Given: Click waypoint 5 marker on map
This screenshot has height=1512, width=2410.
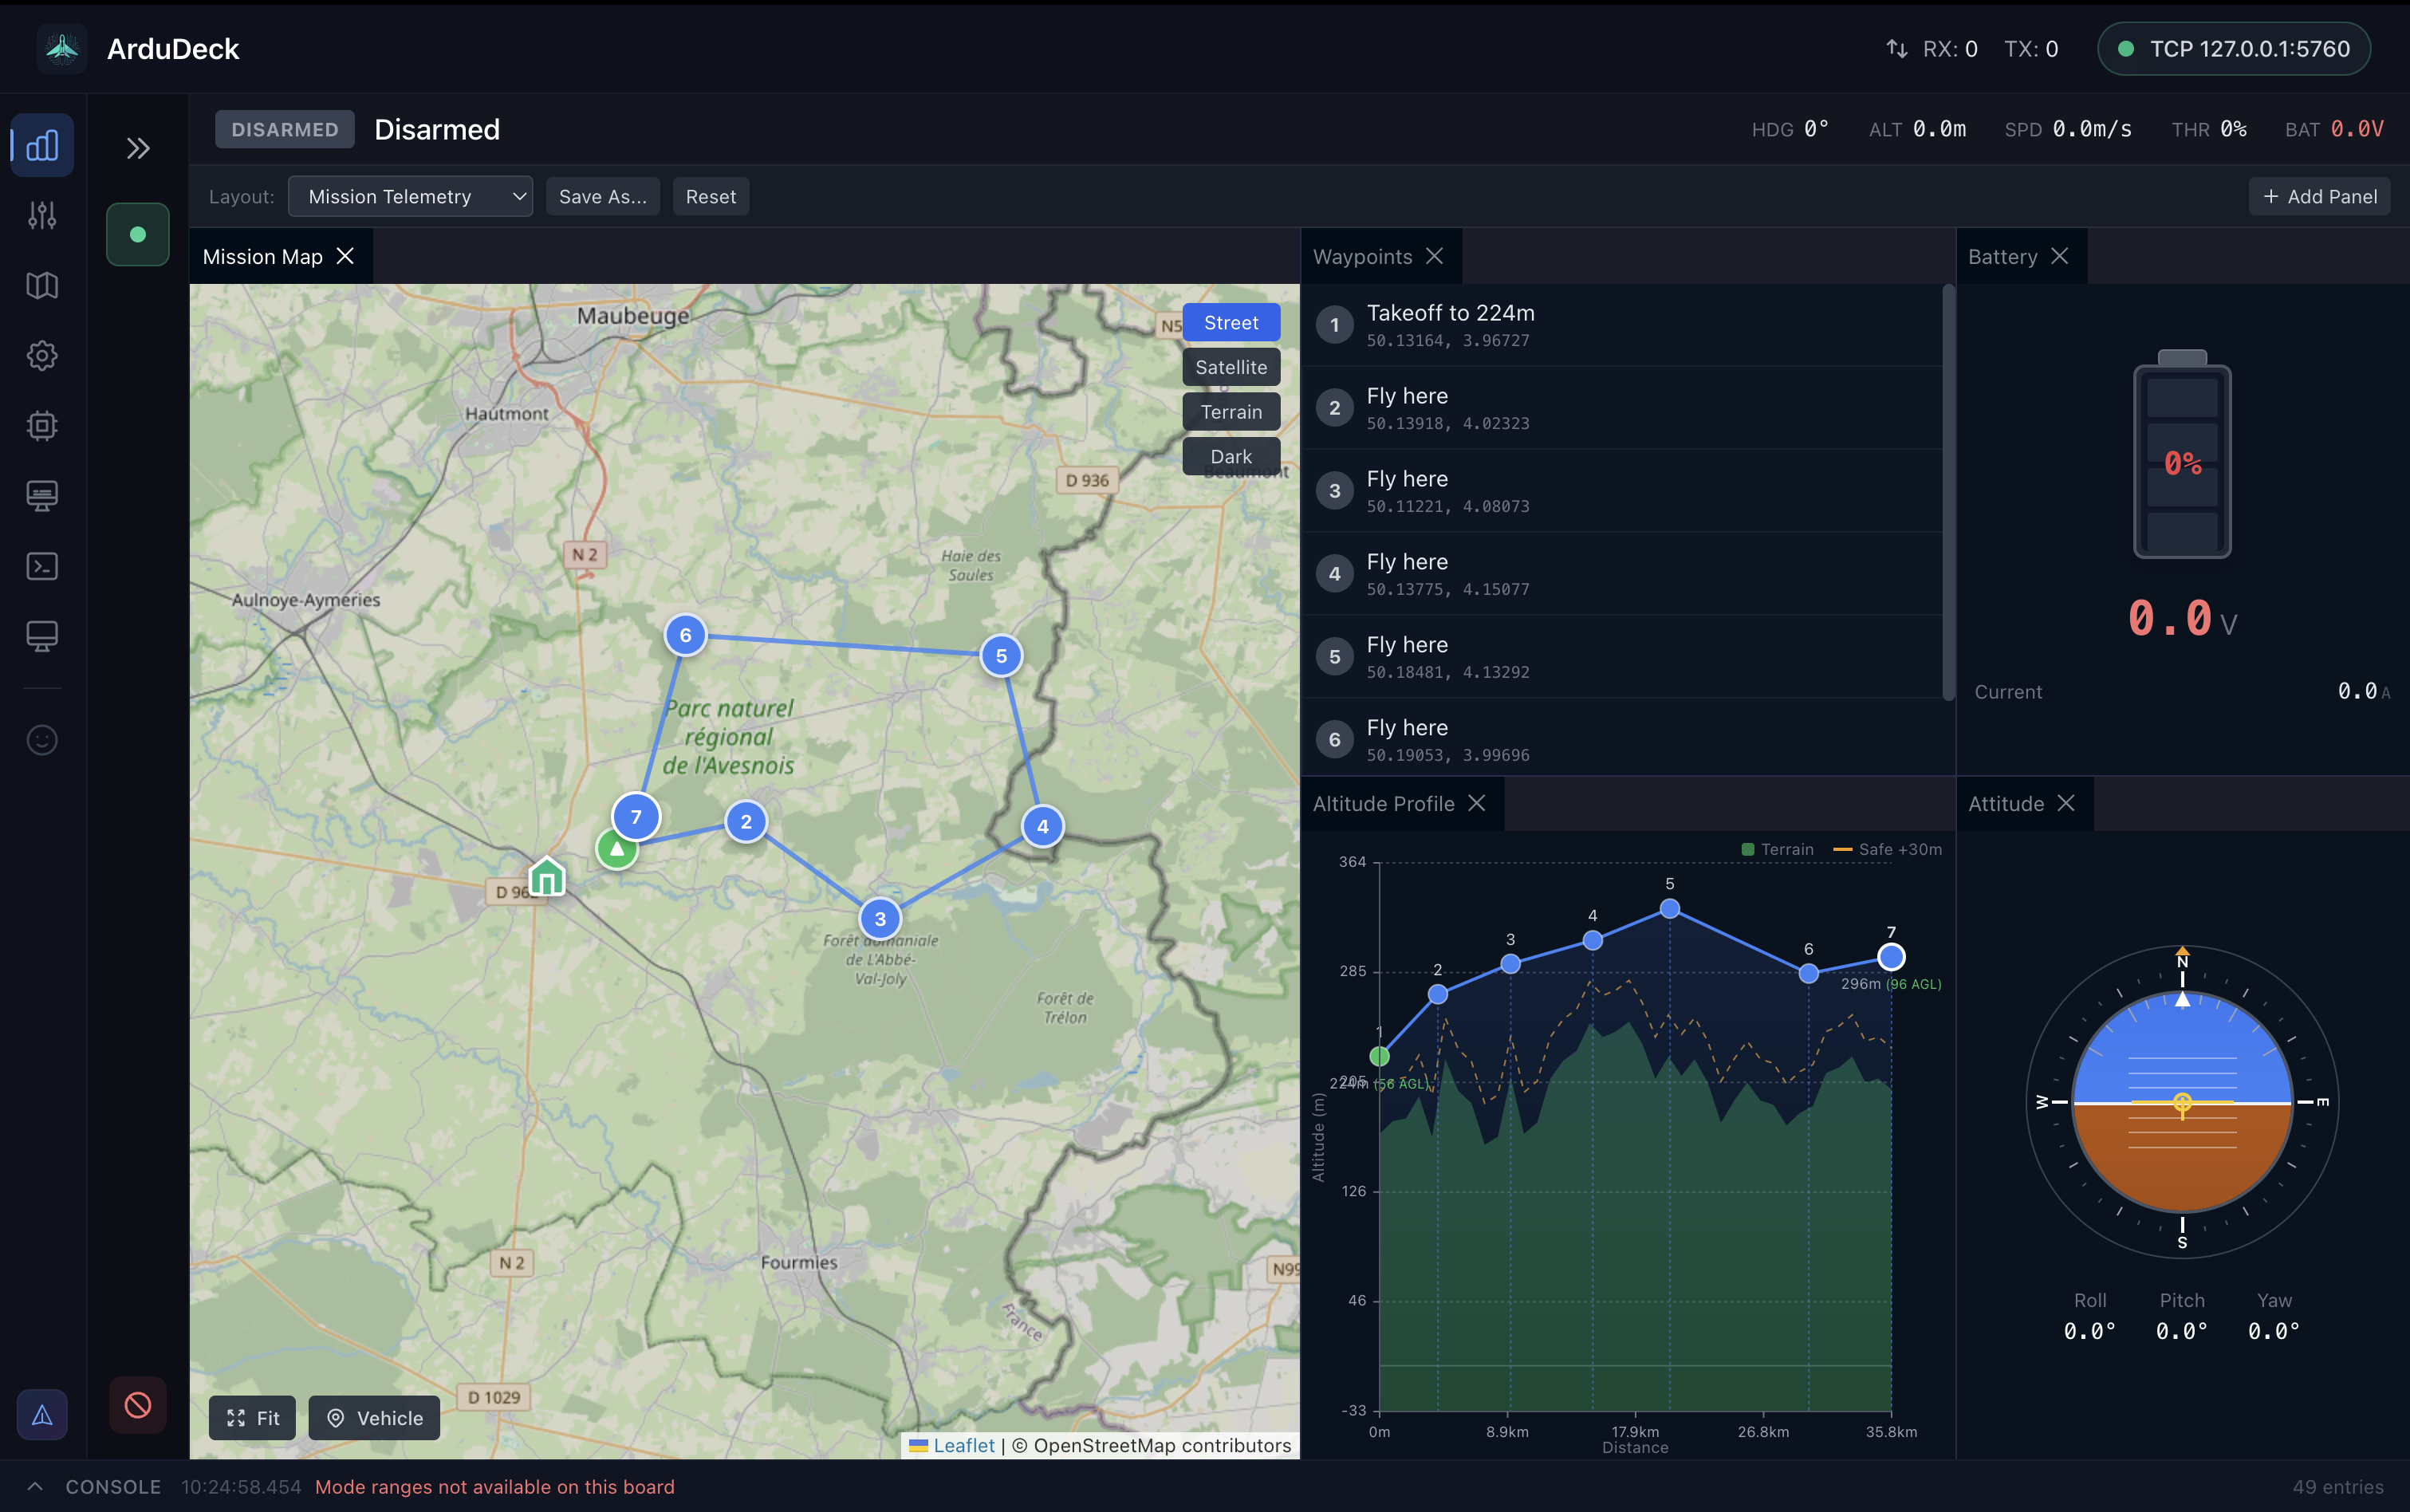Looking at the screenshot, I should coord(1001,656).
